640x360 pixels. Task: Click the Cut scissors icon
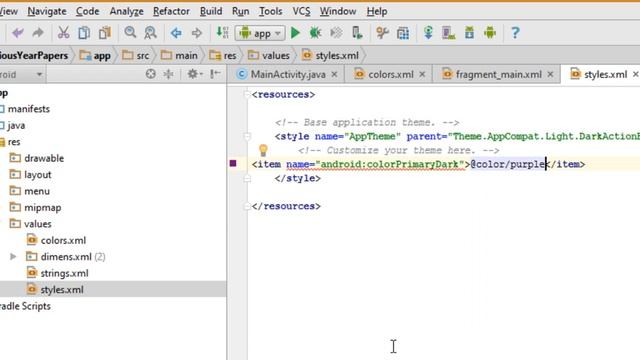coord(63,33)
